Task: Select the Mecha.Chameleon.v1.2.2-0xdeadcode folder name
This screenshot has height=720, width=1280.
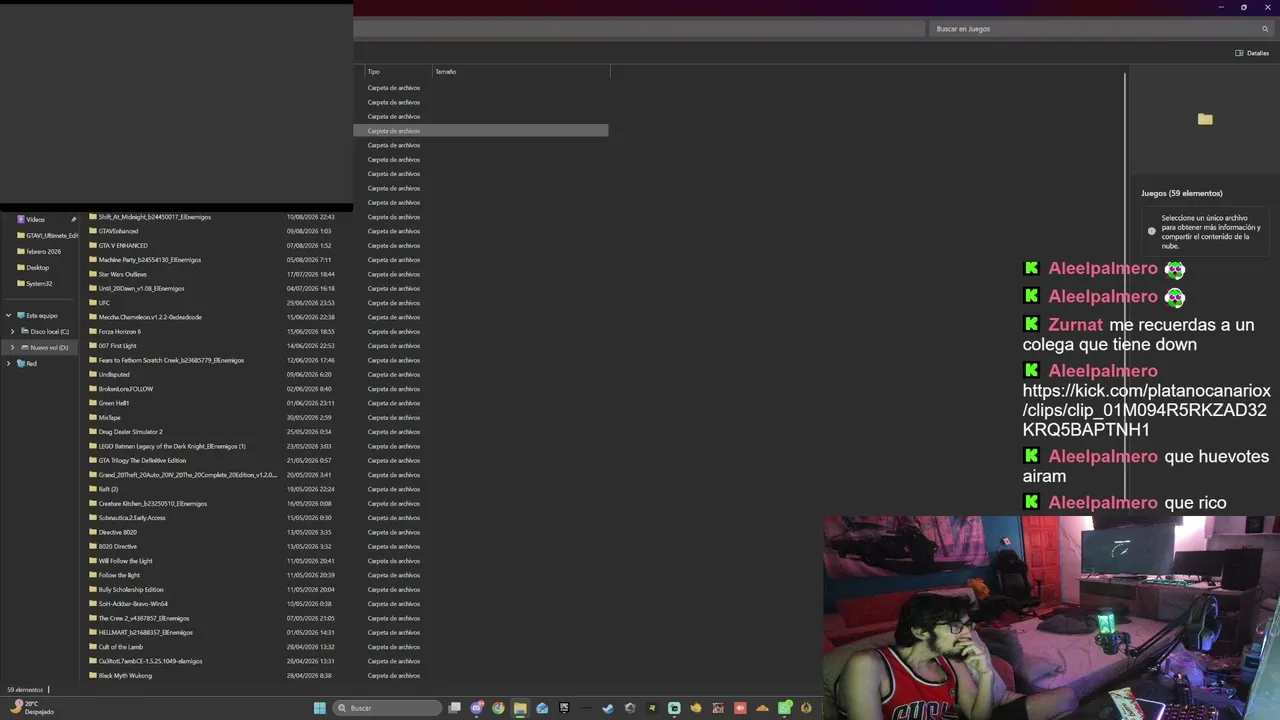Action: (150, 317)
